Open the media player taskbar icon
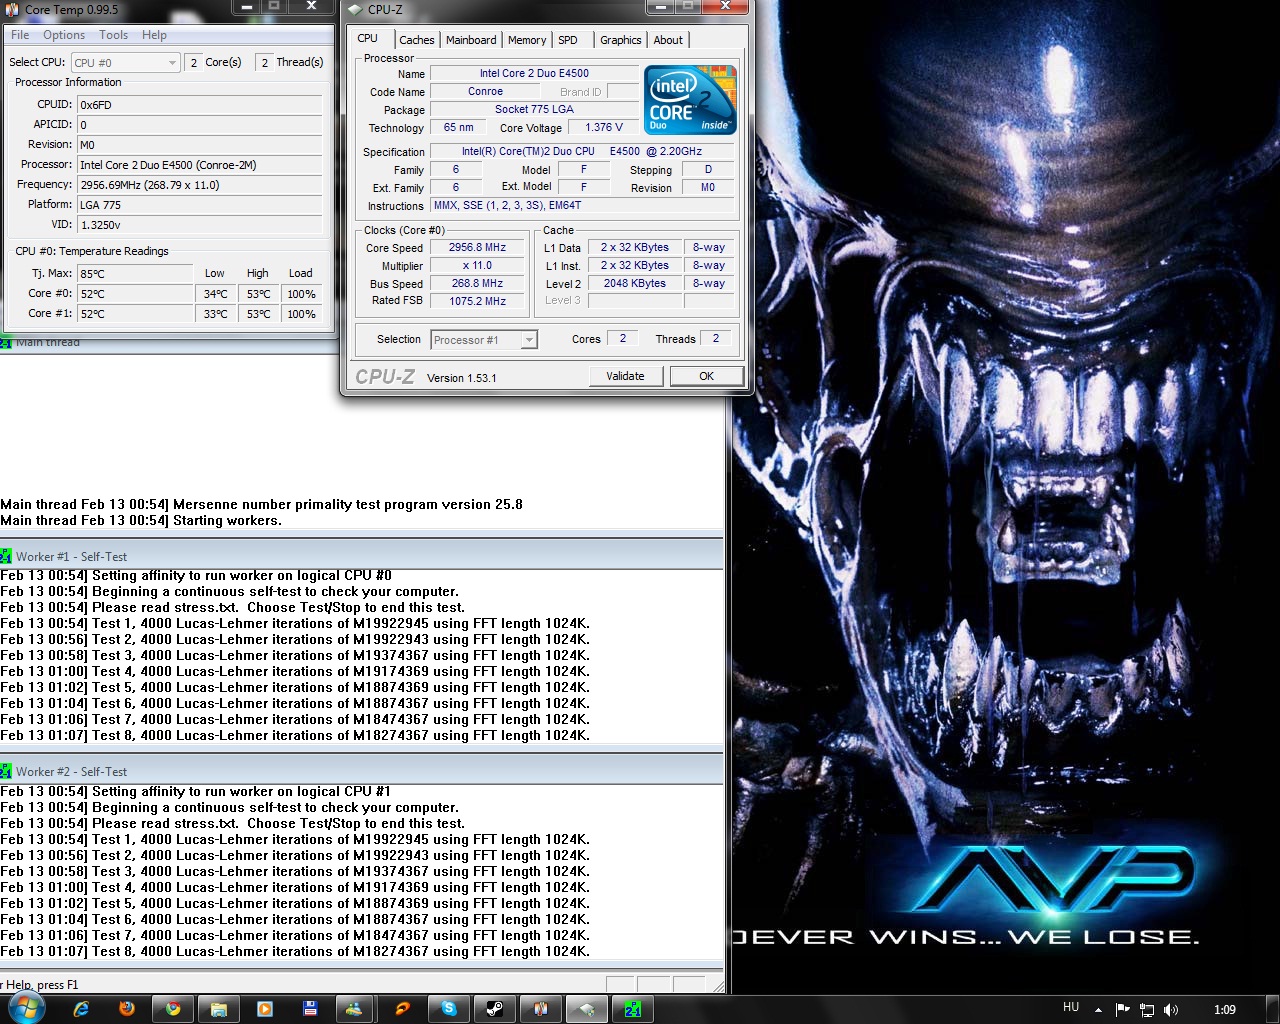 click(265, 1009)
